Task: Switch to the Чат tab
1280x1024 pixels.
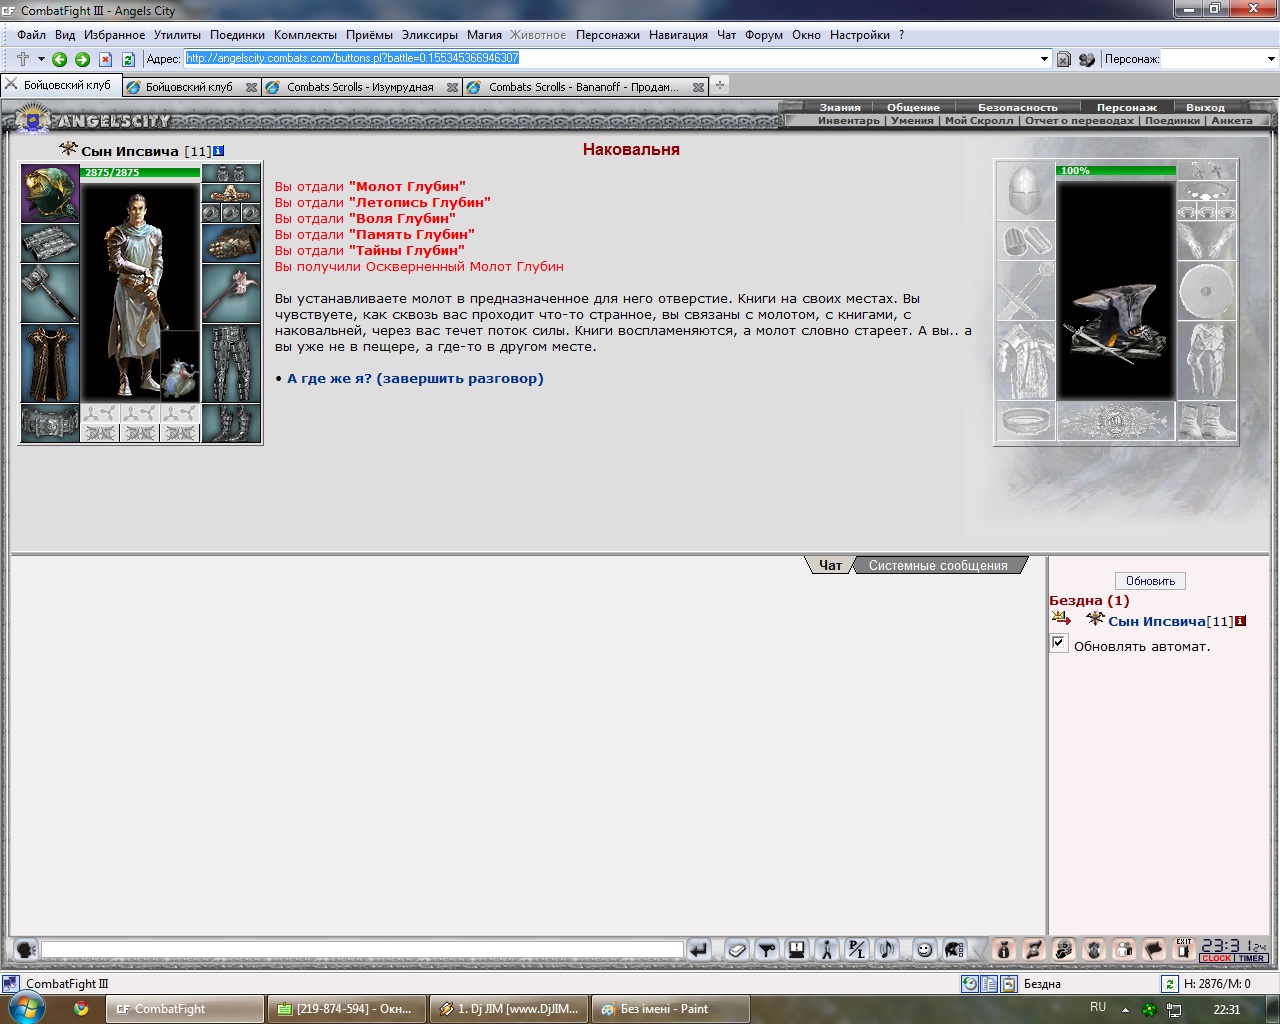Action: (830, 565)
